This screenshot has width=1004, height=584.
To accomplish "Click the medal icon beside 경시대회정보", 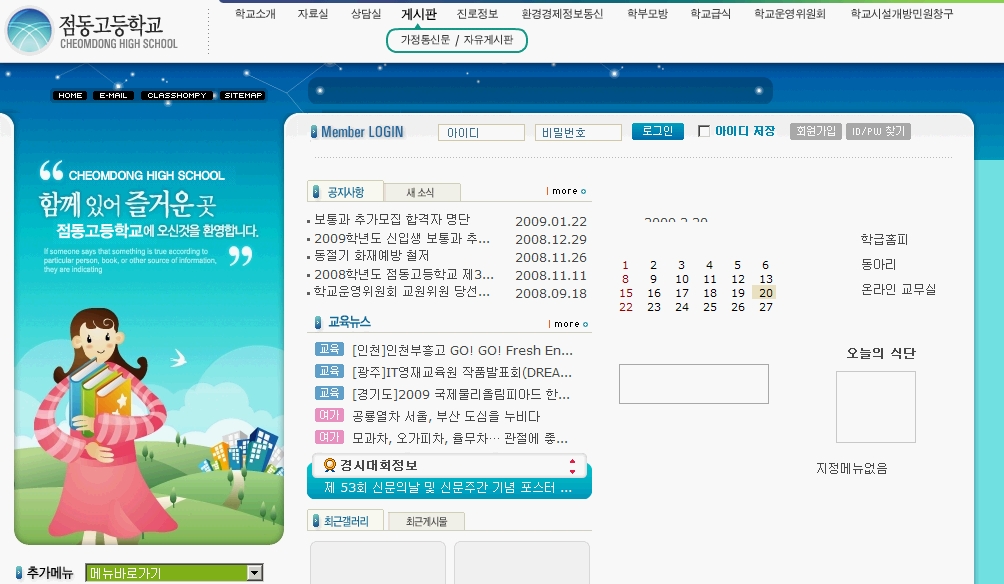I will (x=329, y=465).
